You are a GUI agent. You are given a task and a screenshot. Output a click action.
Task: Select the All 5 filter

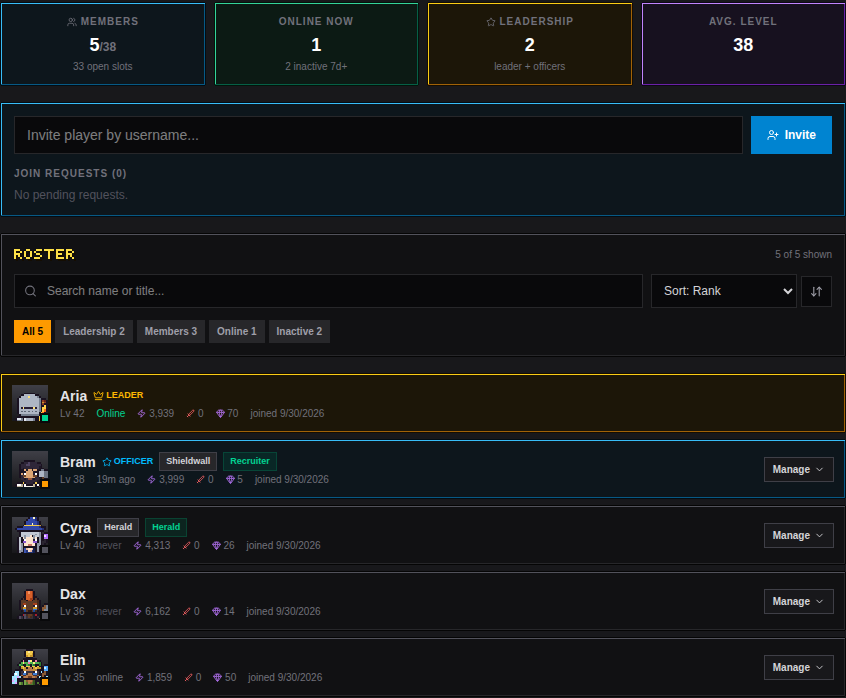pos(32,331)
